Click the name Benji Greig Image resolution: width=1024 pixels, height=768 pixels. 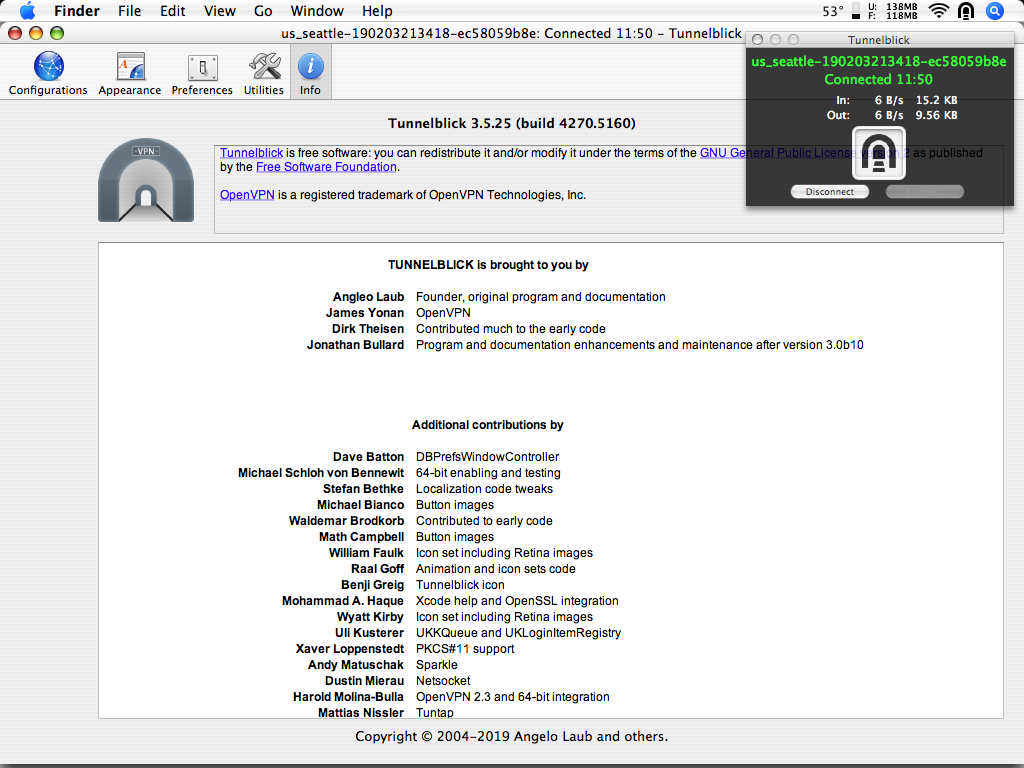(372, 584)
